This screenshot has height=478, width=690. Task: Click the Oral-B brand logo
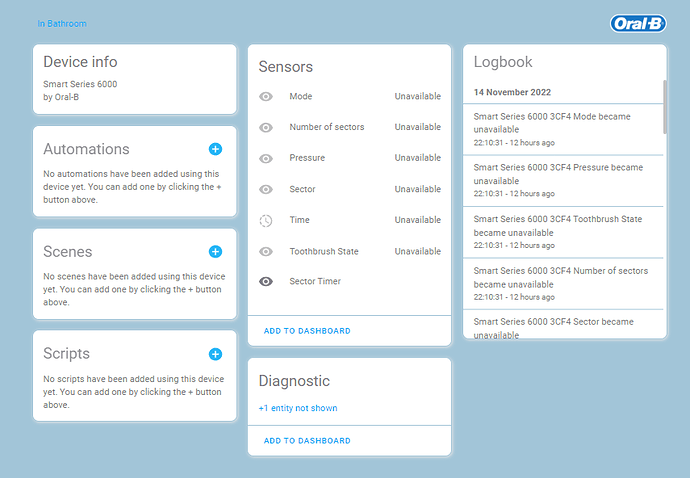pos(638,23)
